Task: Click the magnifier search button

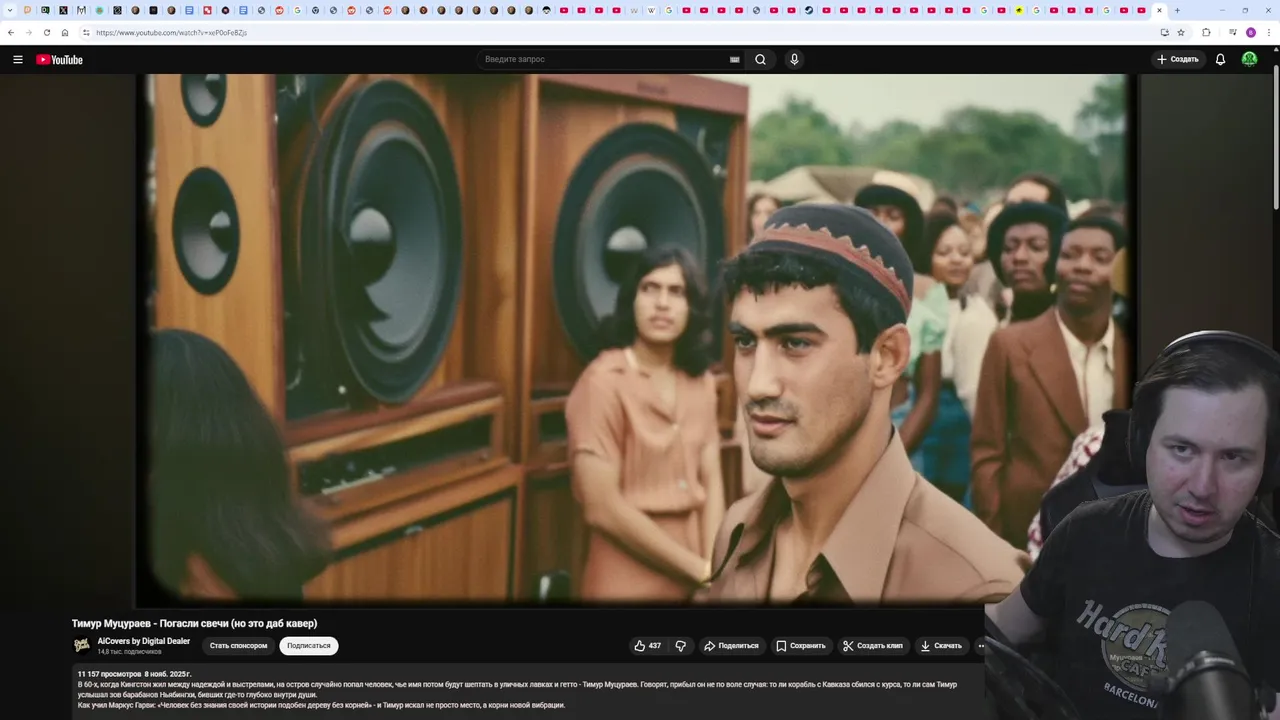Action: point(761,60)
